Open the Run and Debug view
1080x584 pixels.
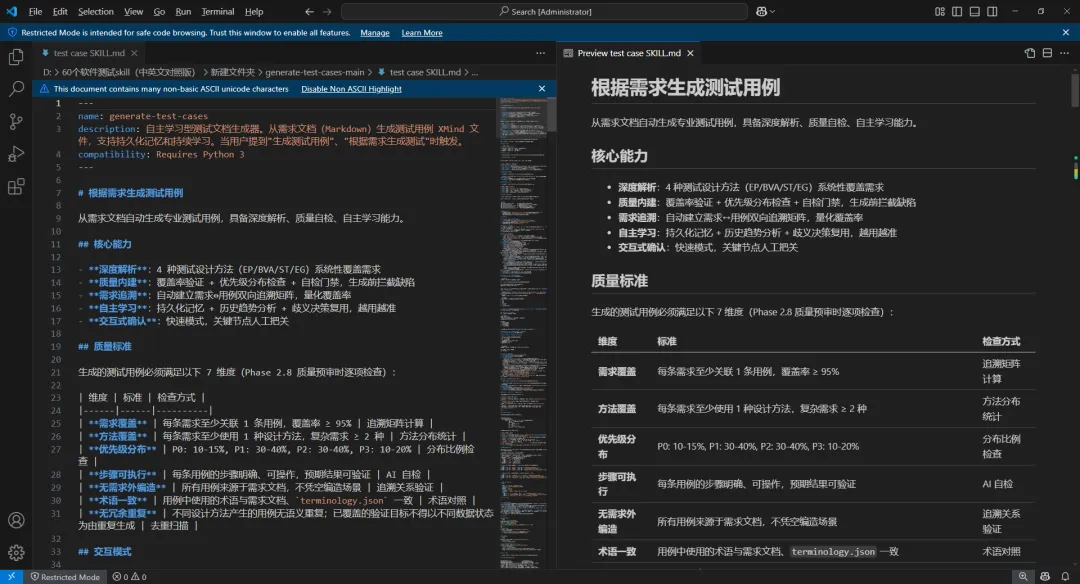click(x=16, y=154)
